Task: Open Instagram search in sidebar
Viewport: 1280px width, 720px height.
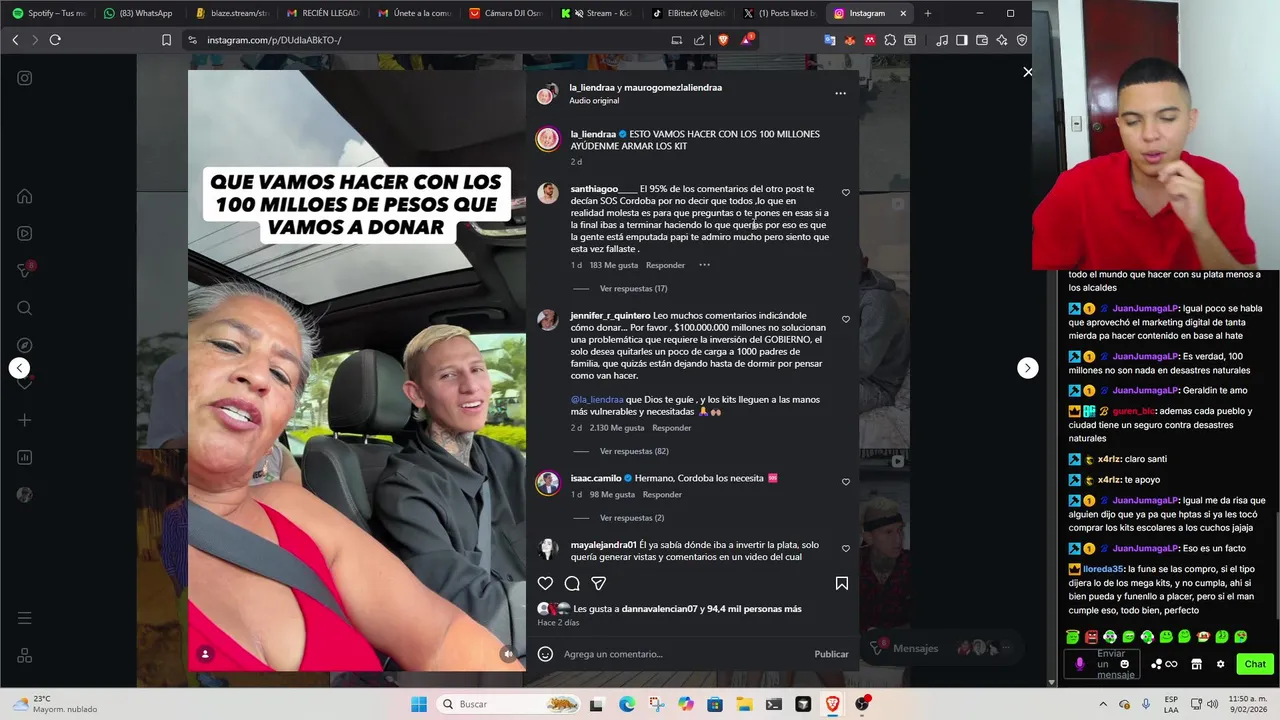Action: tap(25, 308)
